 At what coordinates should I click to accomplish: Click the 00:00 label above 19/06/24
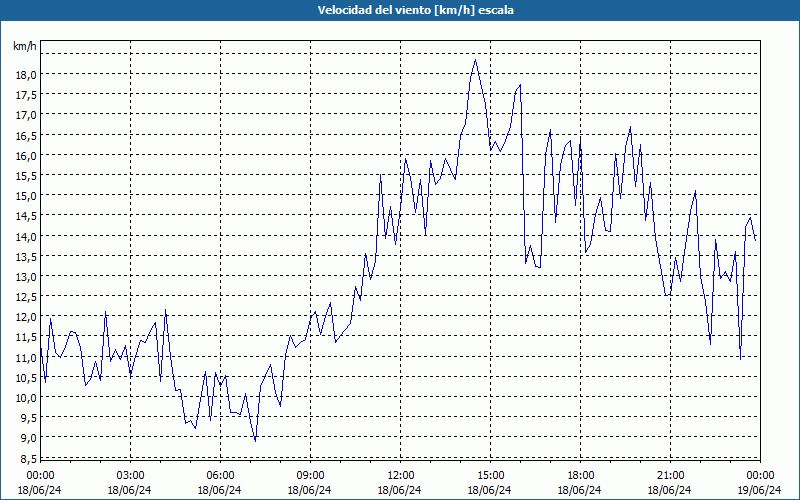[760, 476]
